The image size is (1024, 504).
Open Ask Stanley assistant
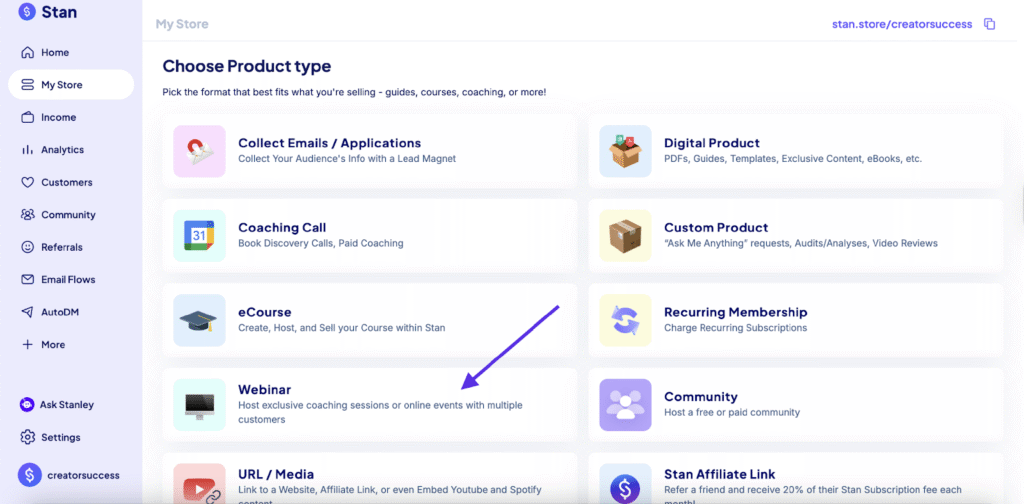(x=66, y=405)
